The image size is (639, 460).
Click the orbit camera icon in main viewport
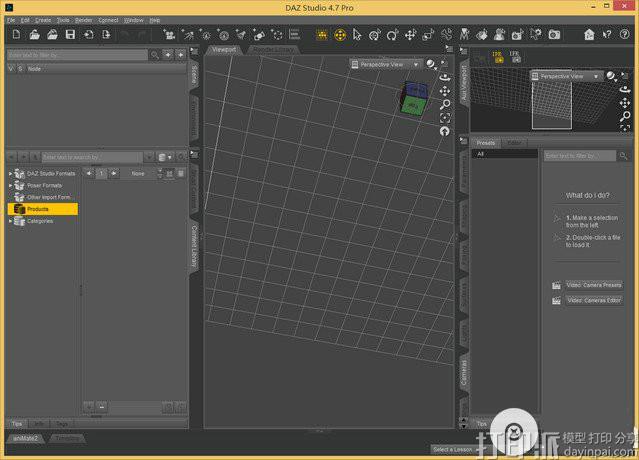coord(445,77)
